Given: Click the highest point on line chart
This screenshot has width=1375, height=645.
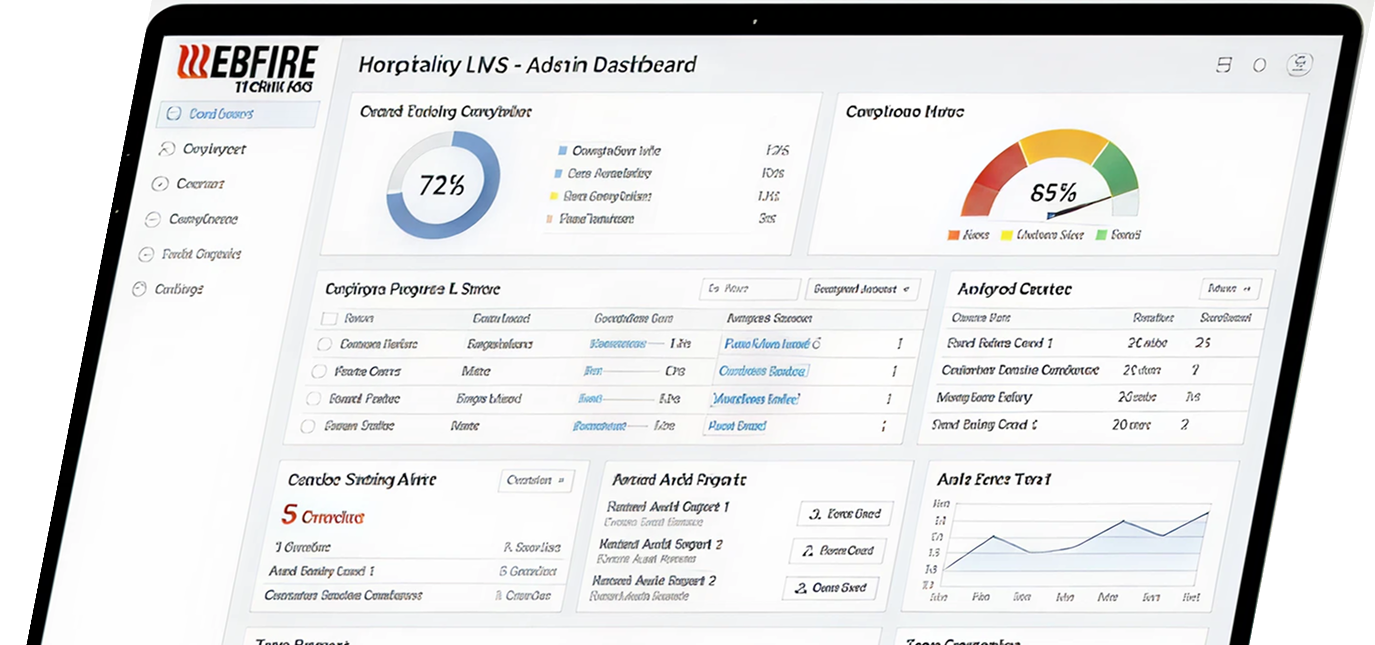Looking at the screenshot, I should point(1208,512).
